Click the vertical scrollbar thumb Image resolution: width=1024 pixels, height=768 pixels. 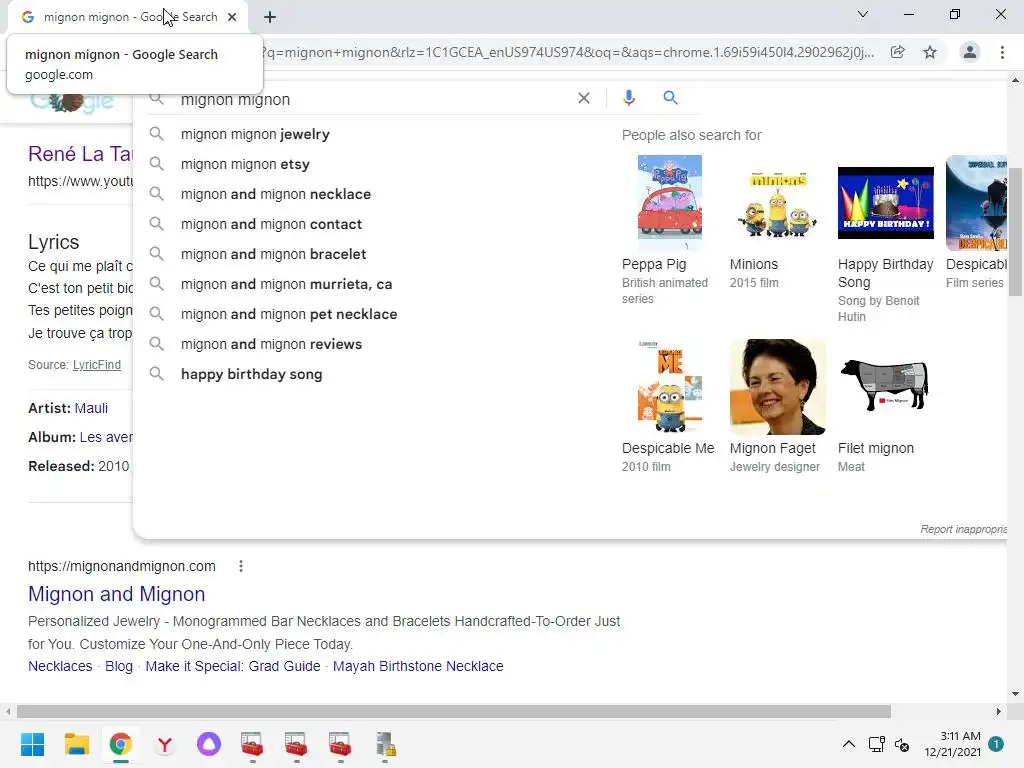[x=1015, y=232]
